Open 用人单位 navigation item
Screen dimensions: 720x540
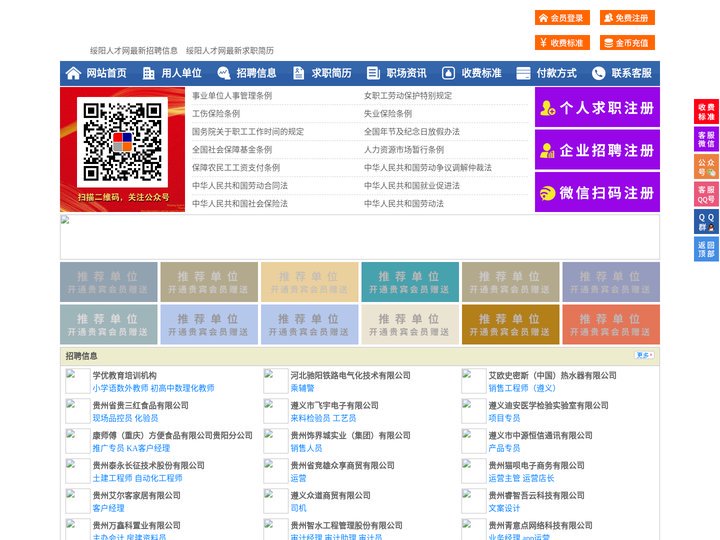[x=181, y=73]
